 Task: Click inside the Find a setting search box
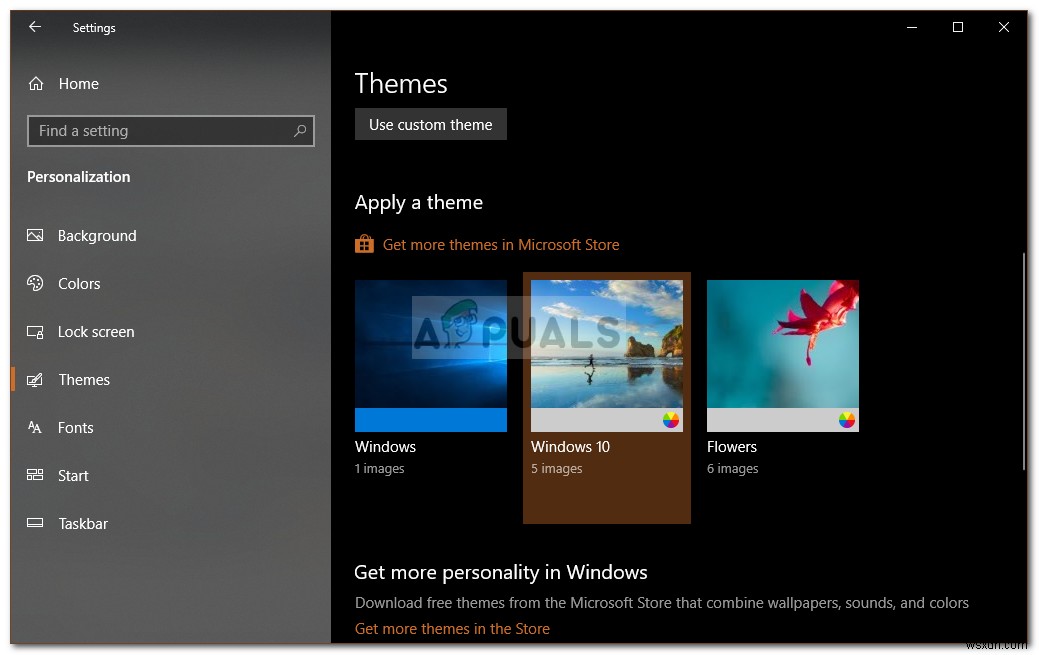[150, 131]
